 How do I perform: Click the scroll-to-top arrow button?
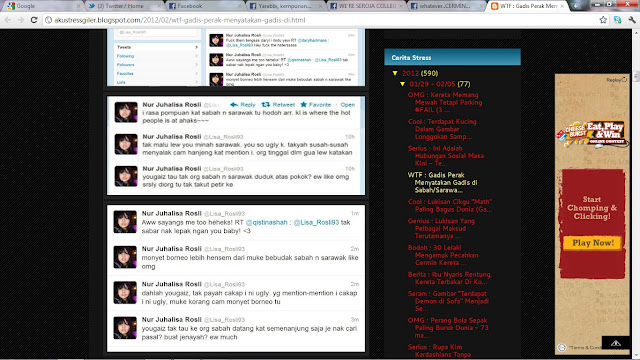616,343
